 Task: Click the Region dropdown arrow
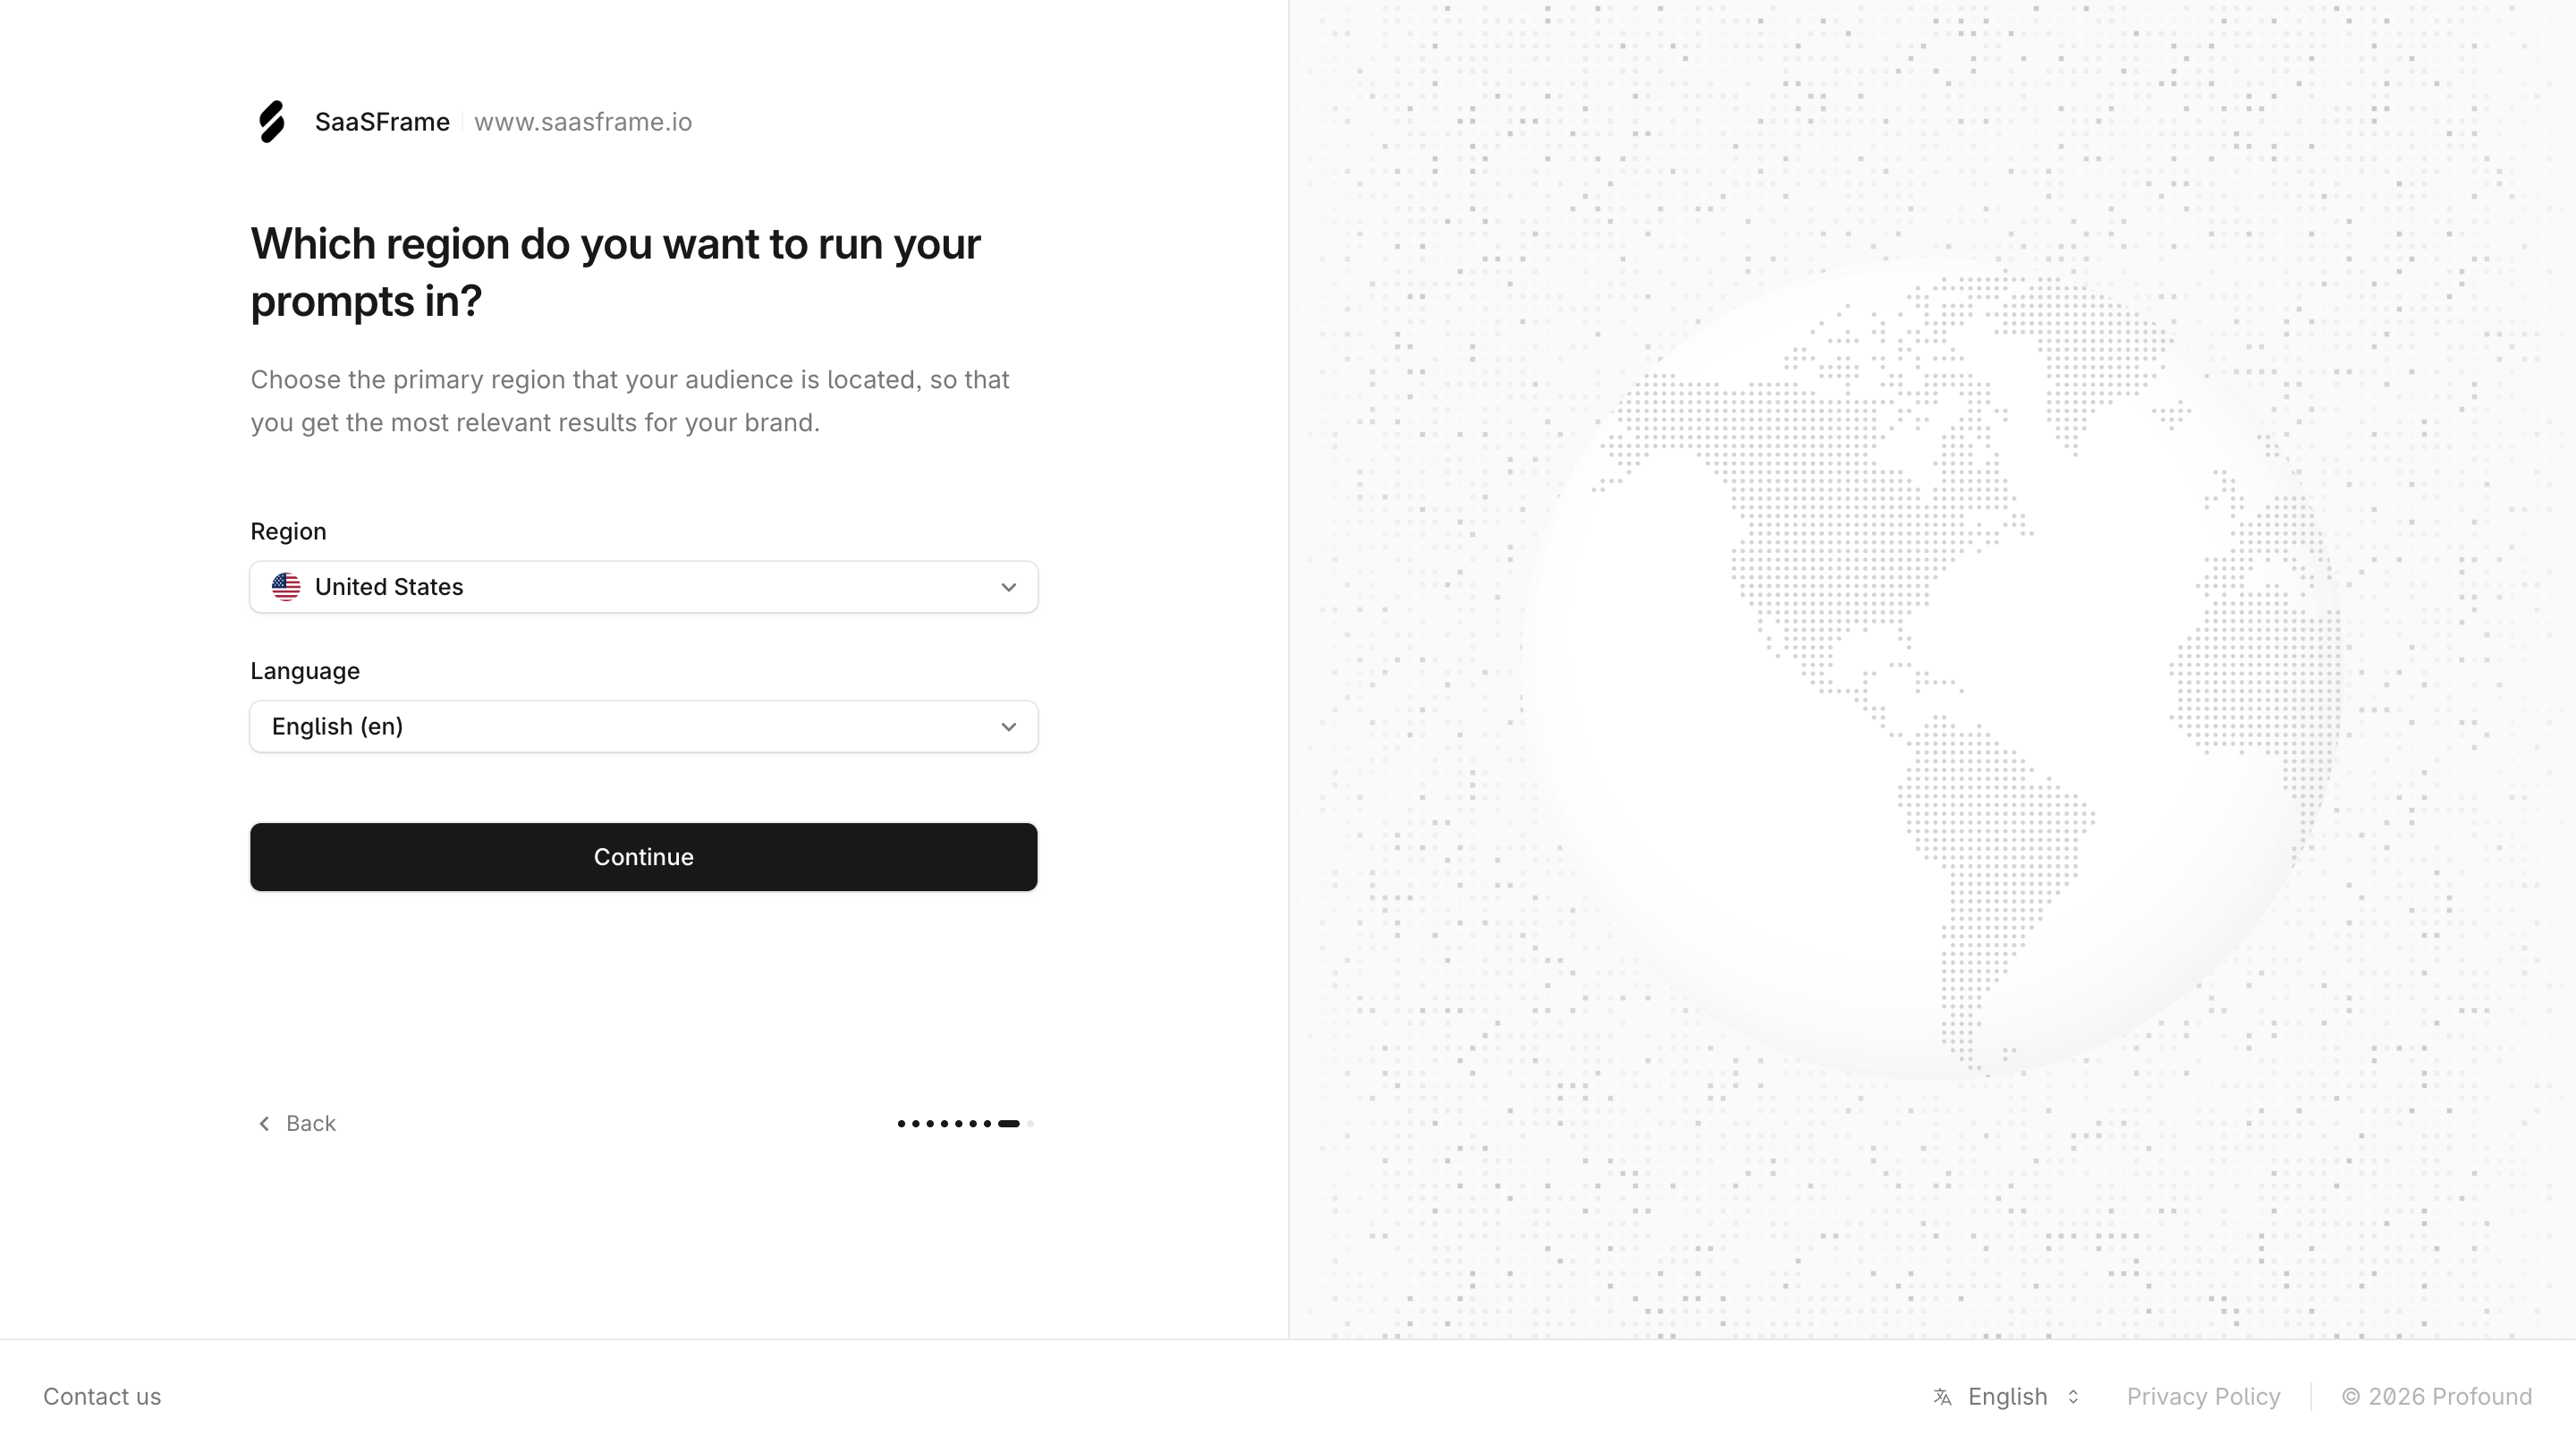click(1008, 588)
